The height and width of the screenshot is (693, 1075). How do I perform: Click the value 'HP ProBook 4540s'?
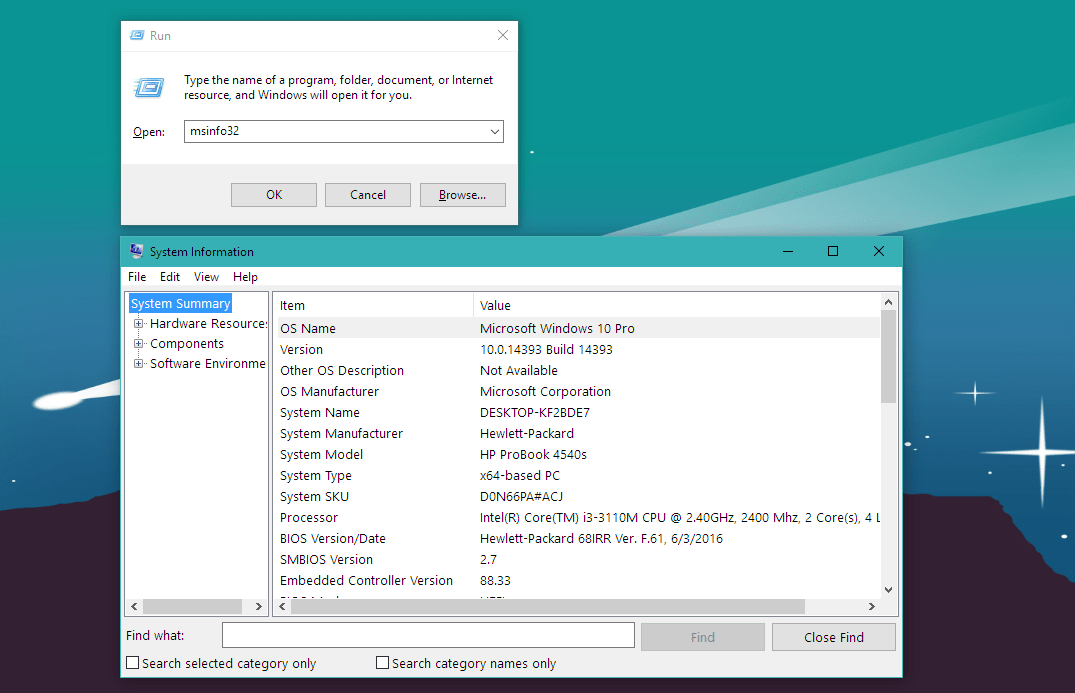[533, 454]
